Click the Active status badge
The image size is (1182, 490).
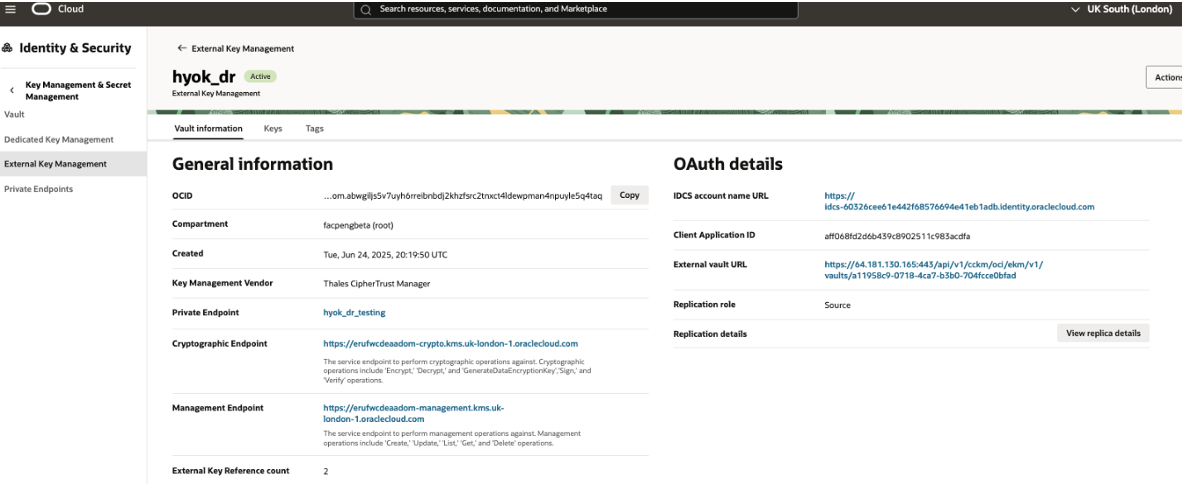point(261,76)
